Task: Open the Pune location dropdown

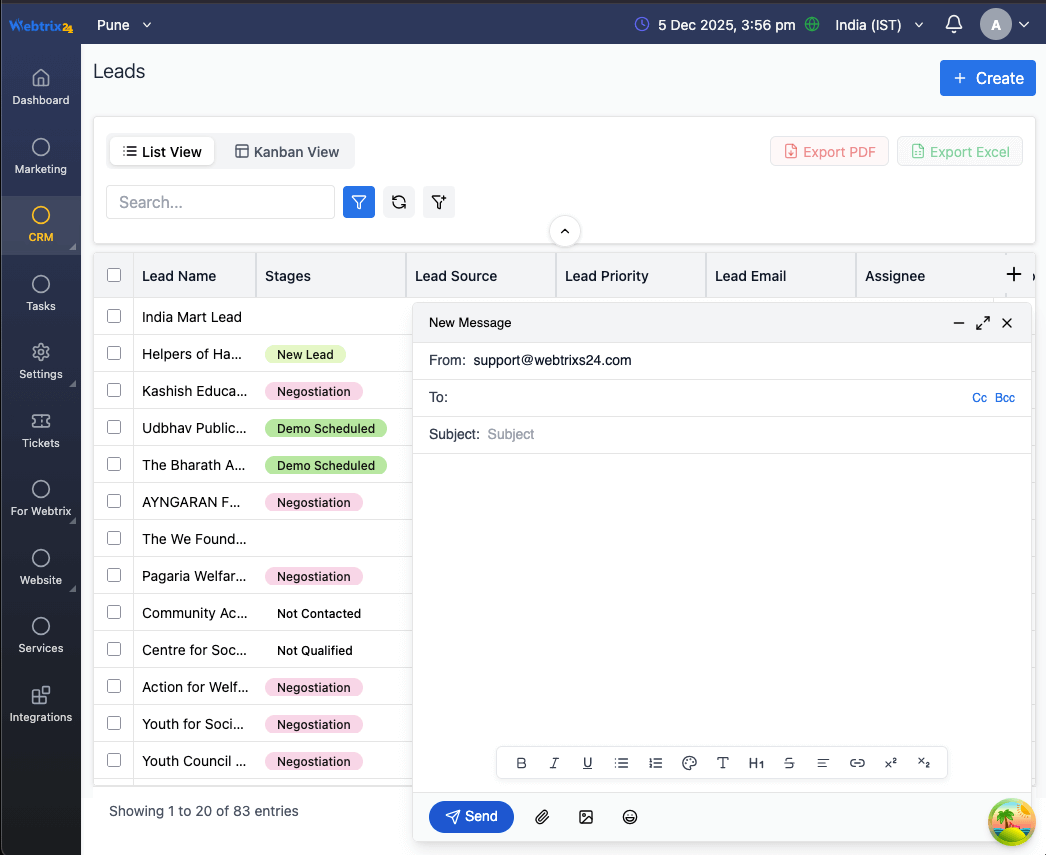Action: click(124, 25)
